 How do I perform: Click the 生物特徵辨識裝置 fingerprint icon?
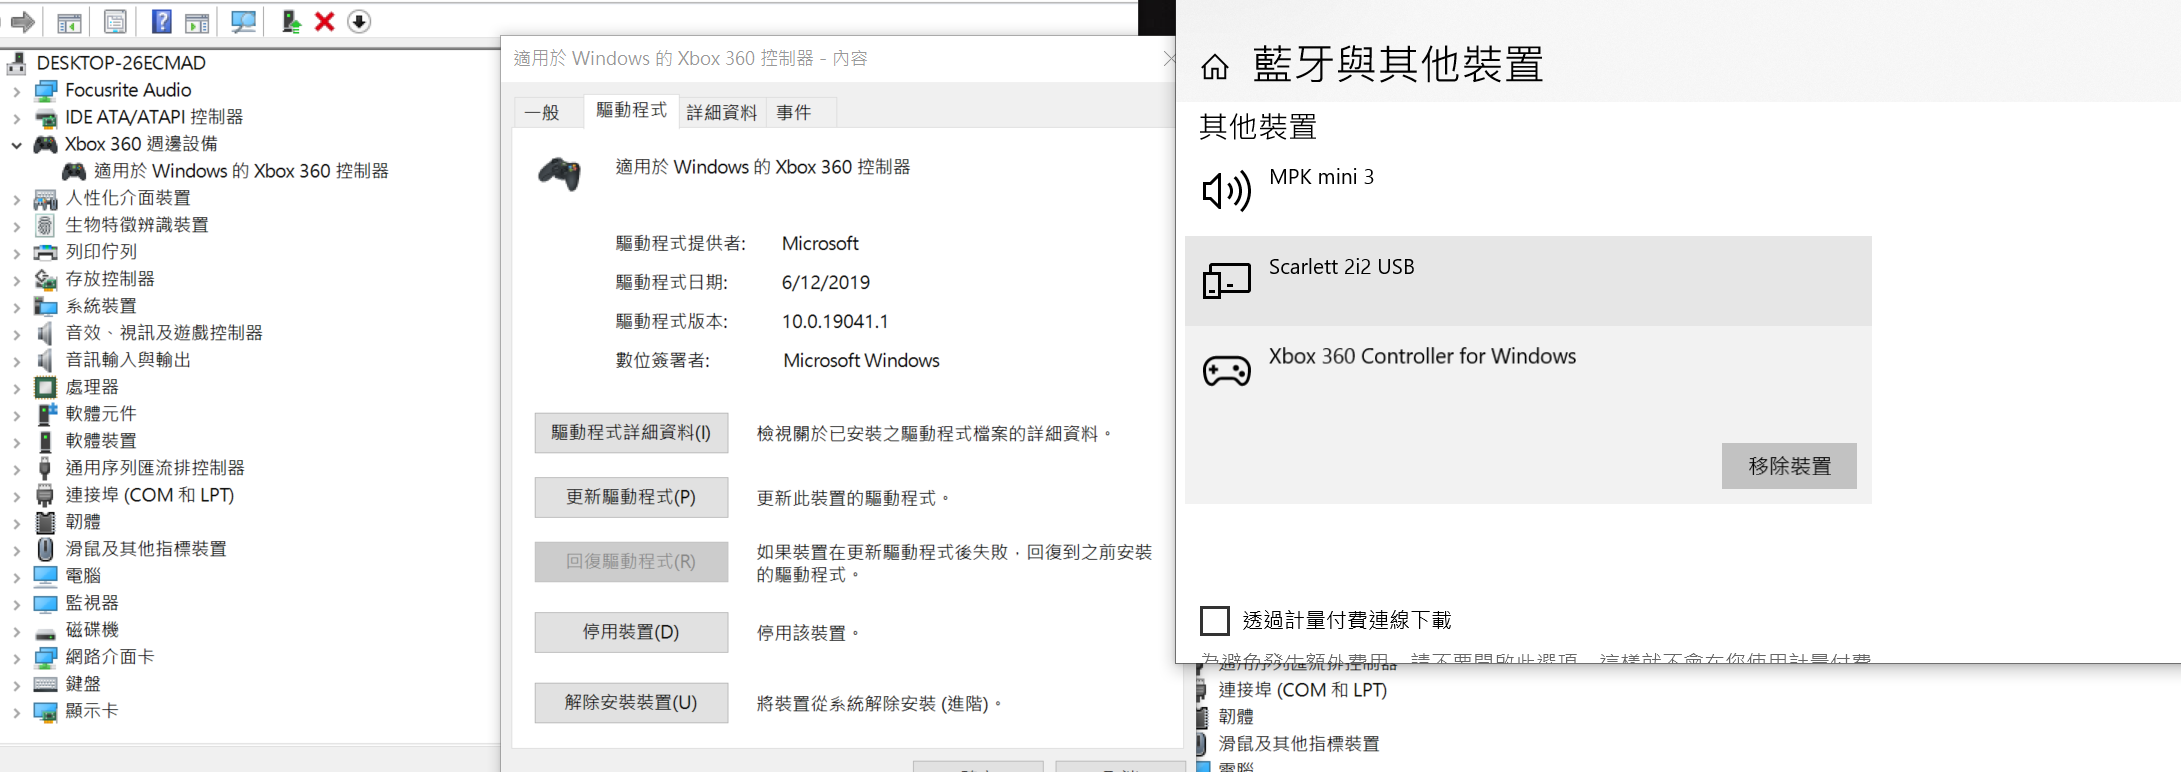pos(46,225)
